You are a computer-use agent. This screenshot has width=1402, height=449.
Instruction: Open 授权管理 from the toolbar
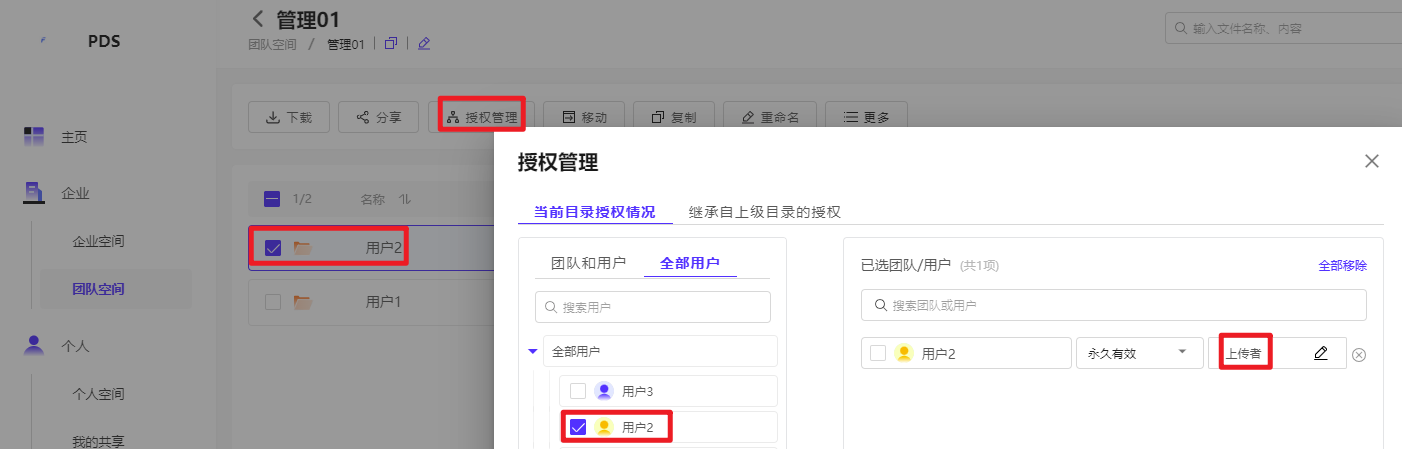coord(482,117)
